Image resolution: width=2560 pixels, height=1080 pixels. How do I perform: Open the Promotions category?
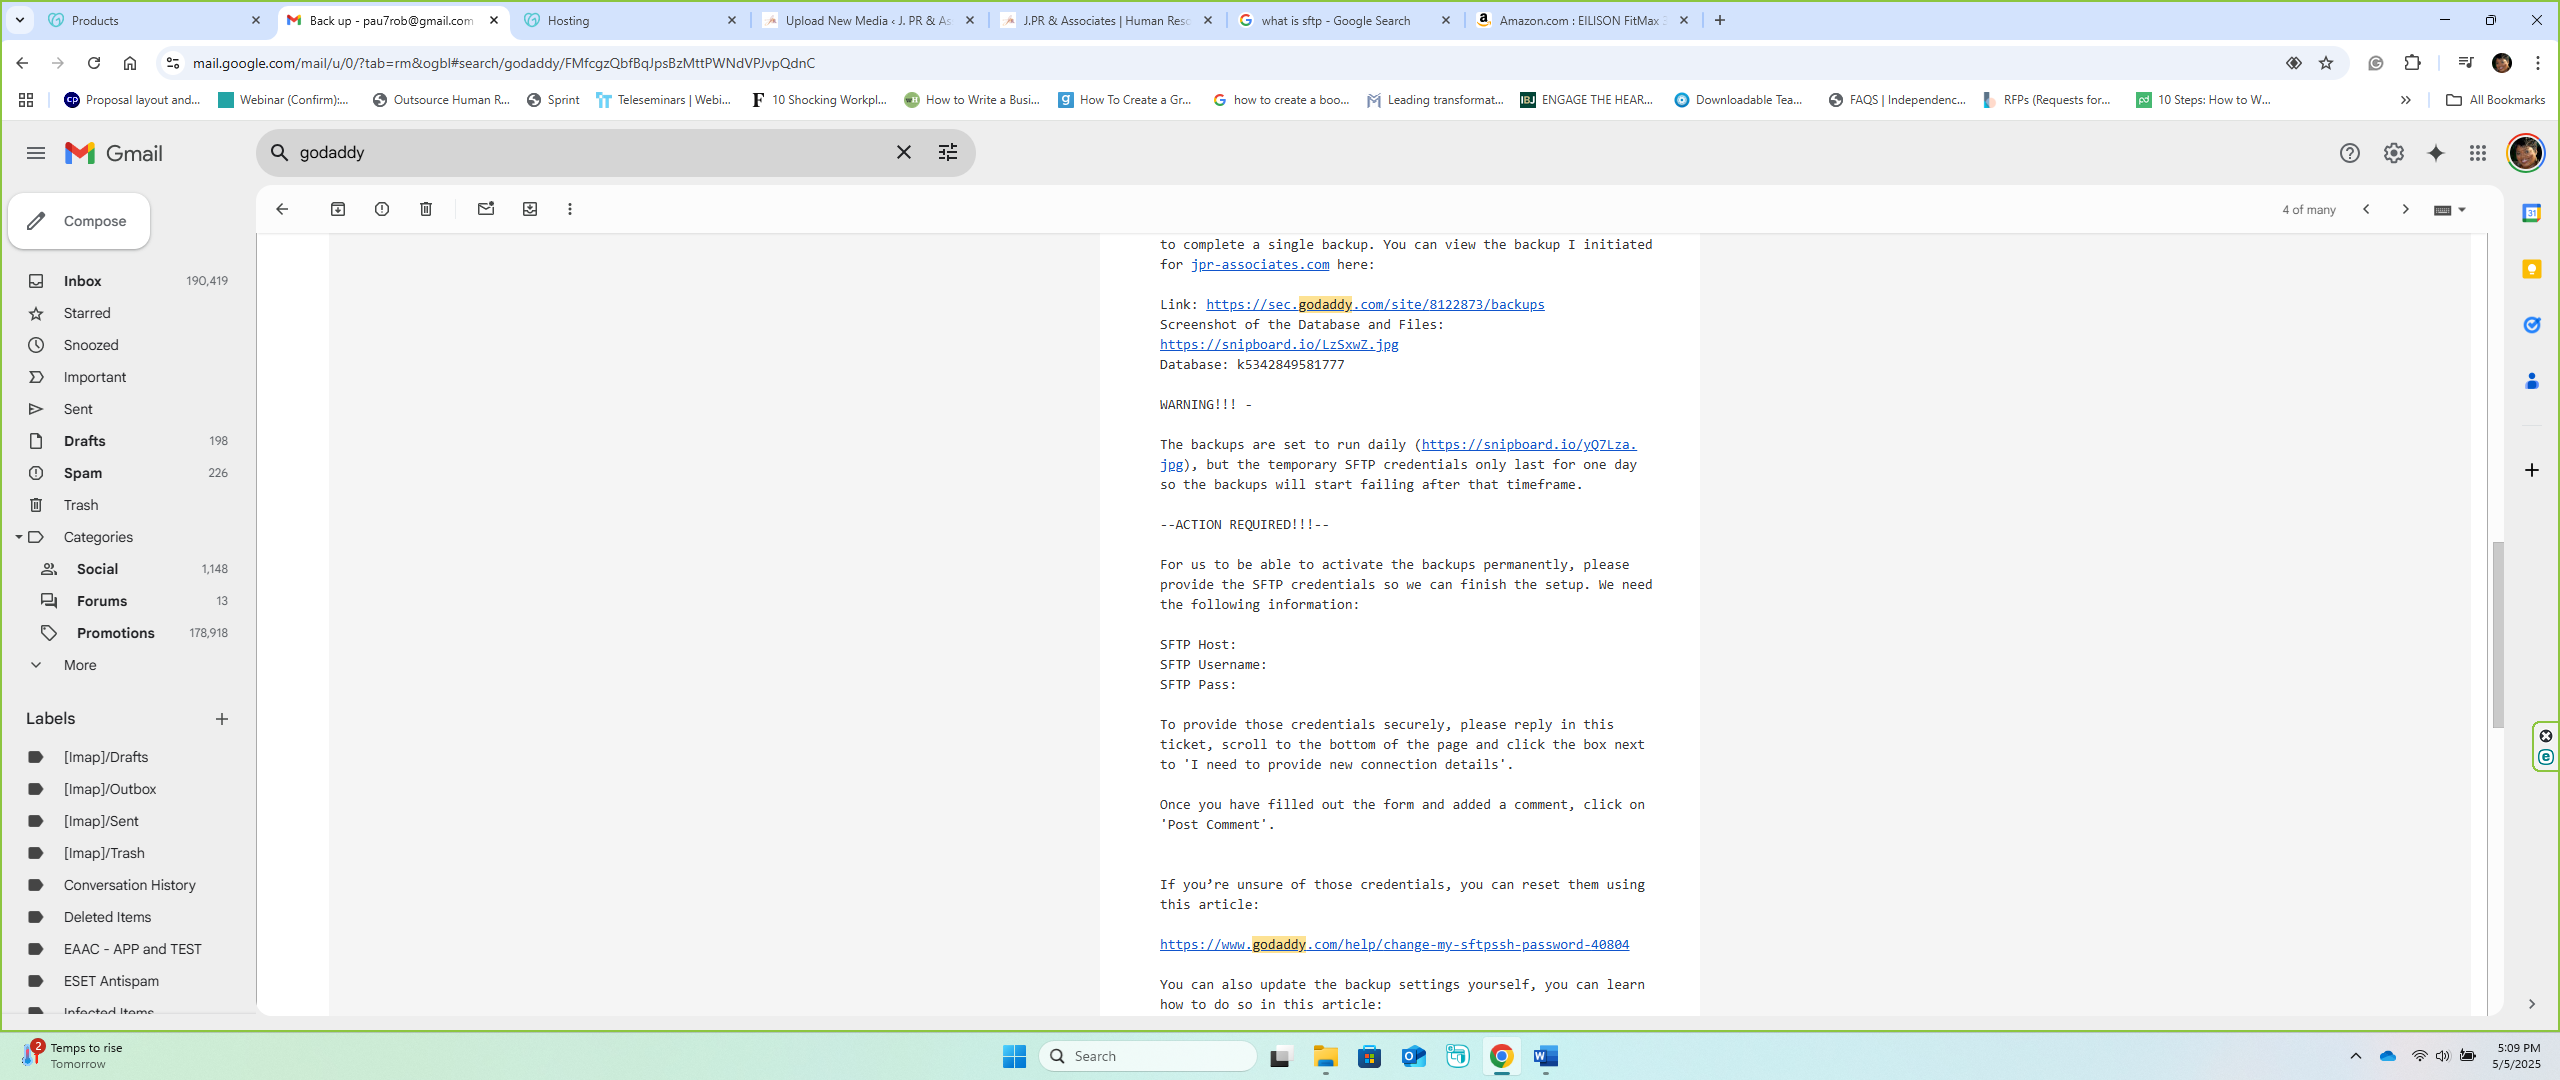coord(128,633)
